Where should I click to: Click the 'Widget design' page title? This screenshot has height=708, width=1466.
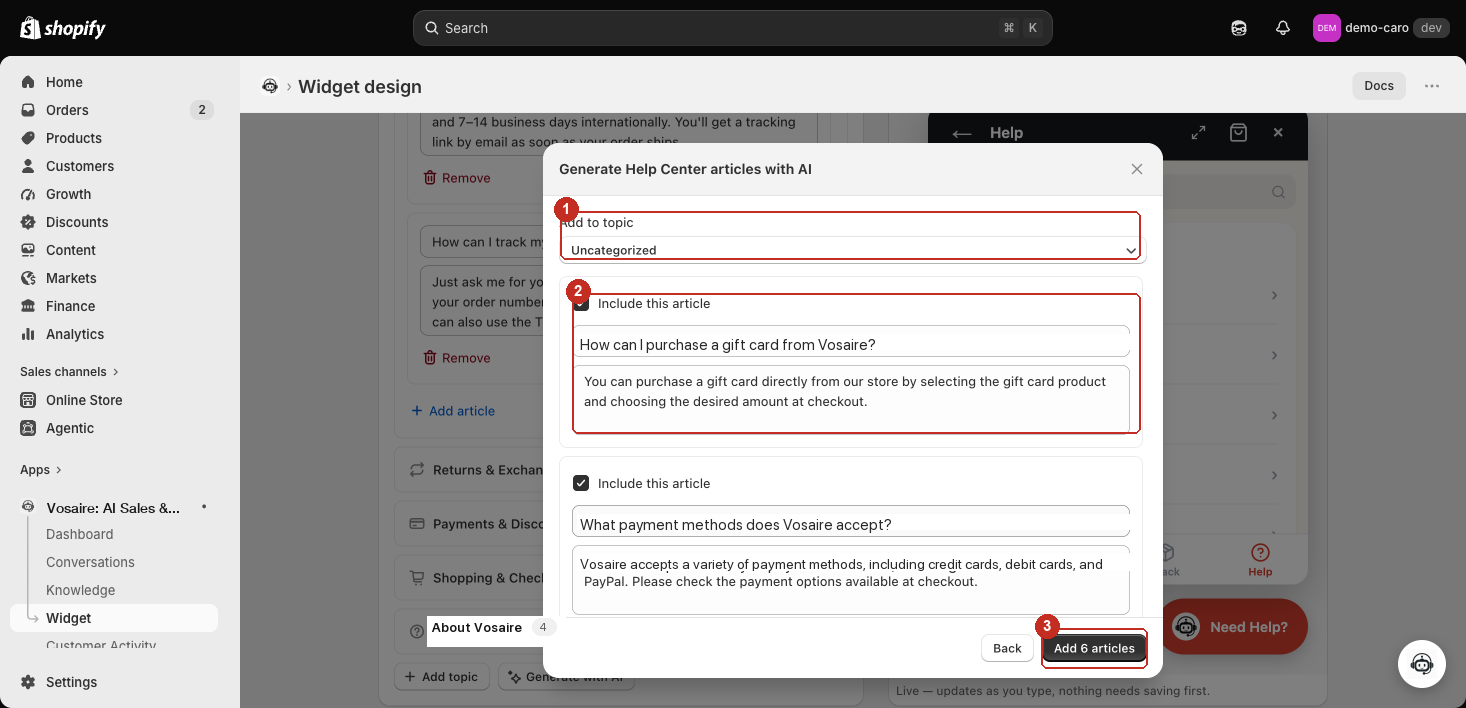[x=360, y=86]
